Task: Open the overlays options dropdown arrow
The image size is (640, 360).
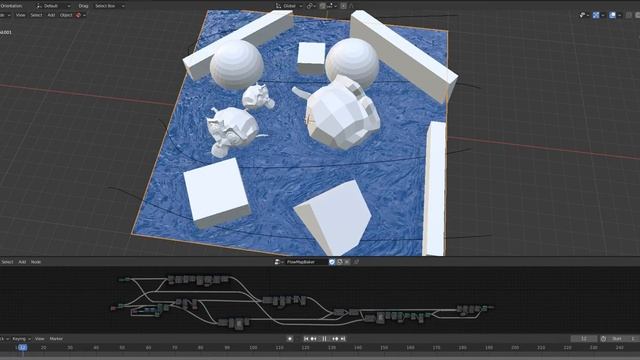Action: pos(619,15)
